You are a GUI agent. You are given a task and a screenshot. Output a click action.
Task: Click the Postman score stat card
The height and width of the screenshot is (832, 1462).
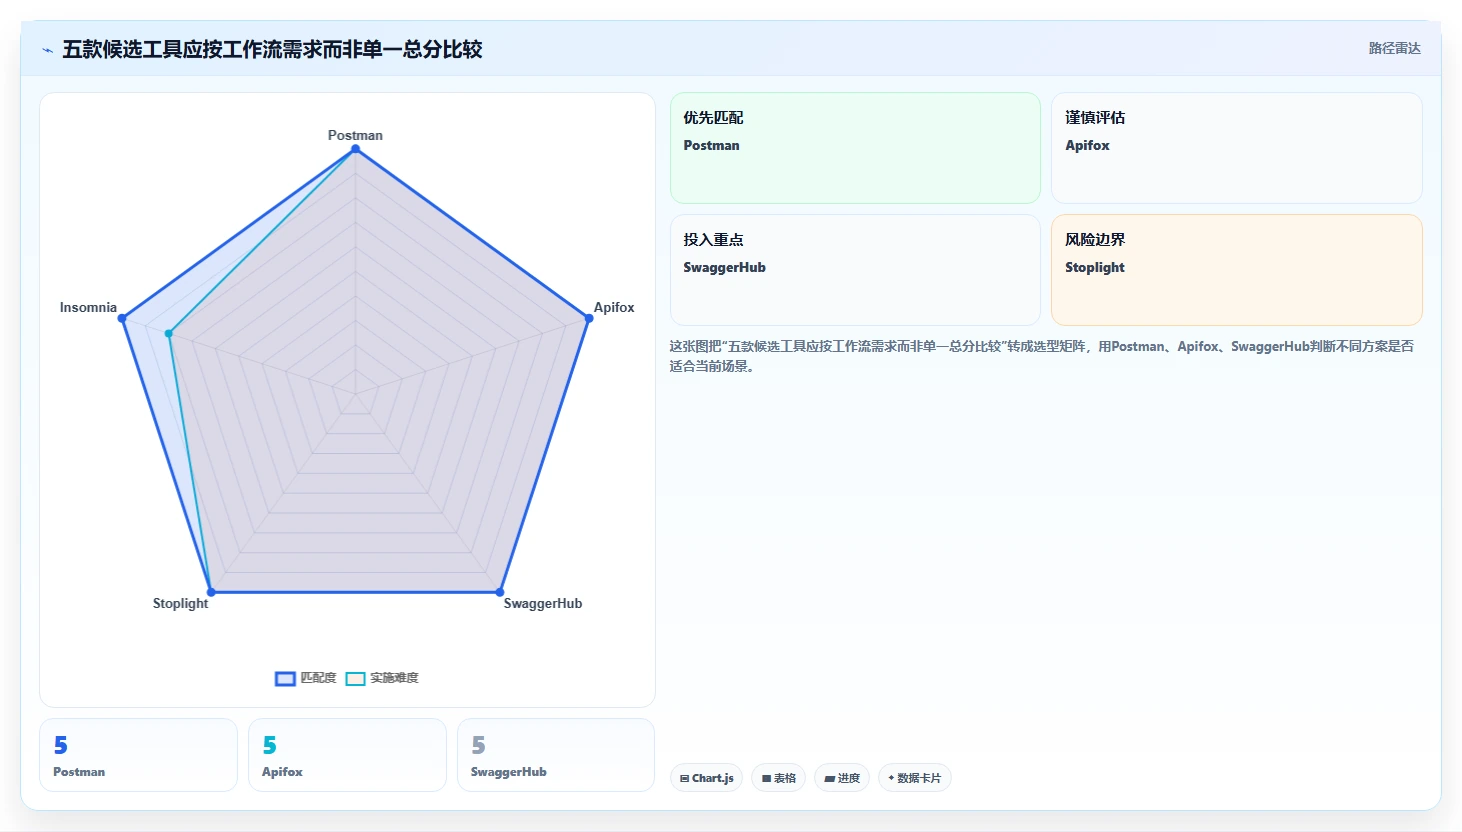pyautogui.click(x=138, y=755)
